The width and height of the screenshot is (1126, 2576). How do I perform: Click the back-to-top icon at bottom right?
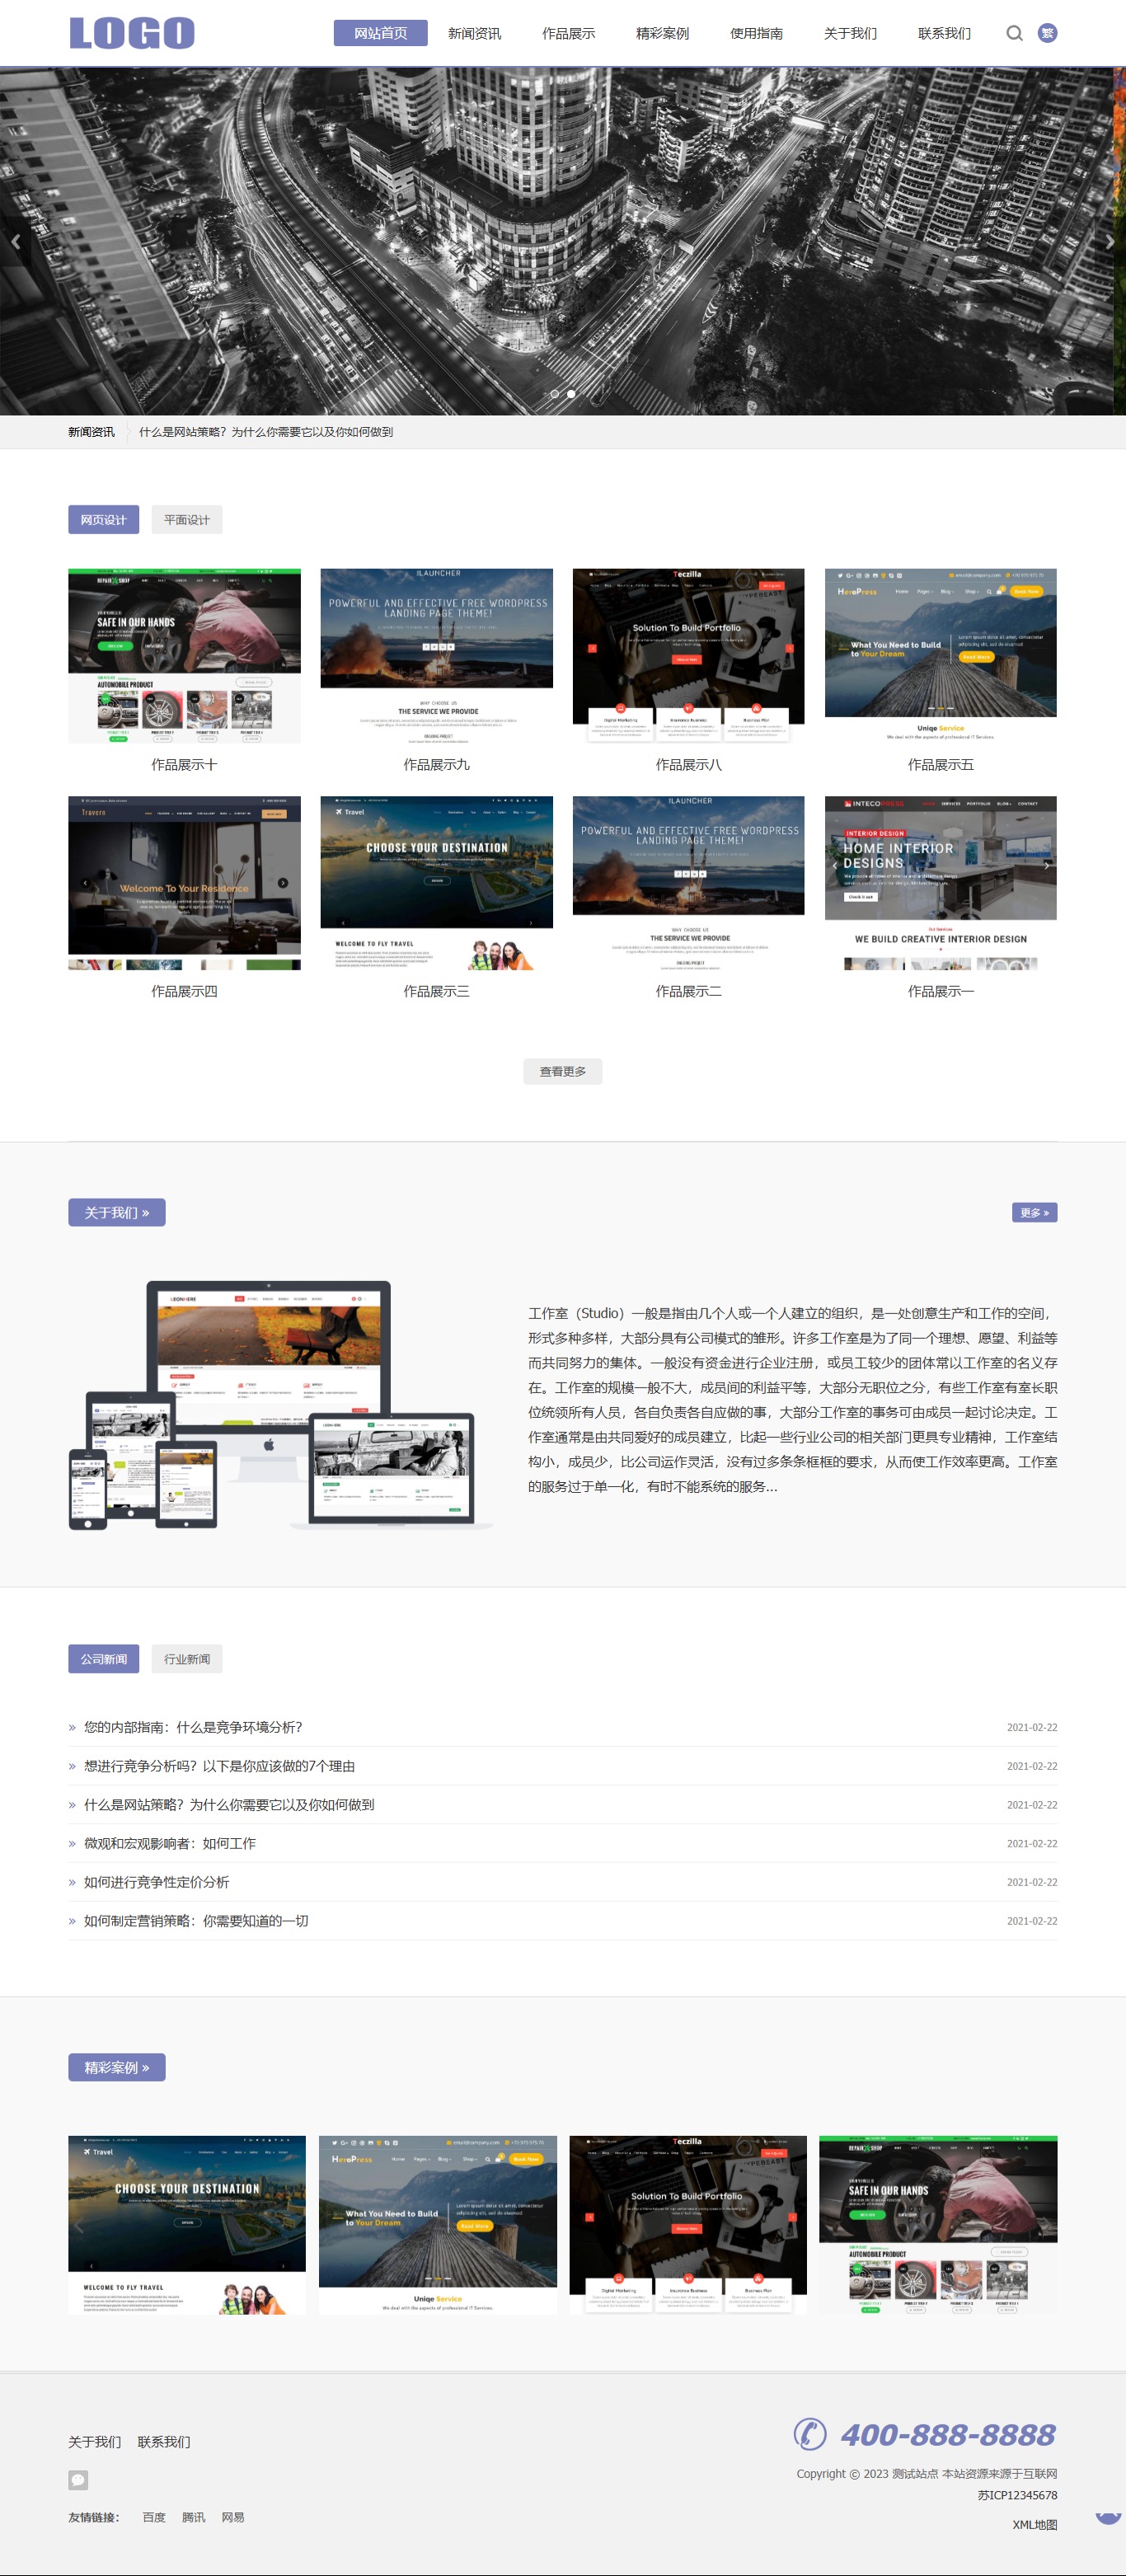point(1108,2518)
